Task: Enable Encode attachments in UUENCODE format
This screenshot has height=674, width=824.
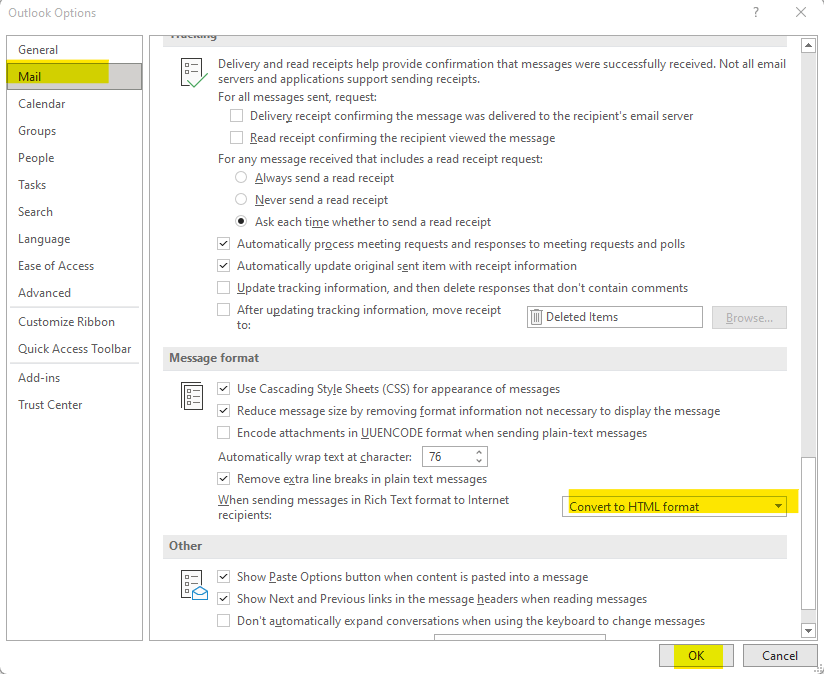Action: pos(223,432)
